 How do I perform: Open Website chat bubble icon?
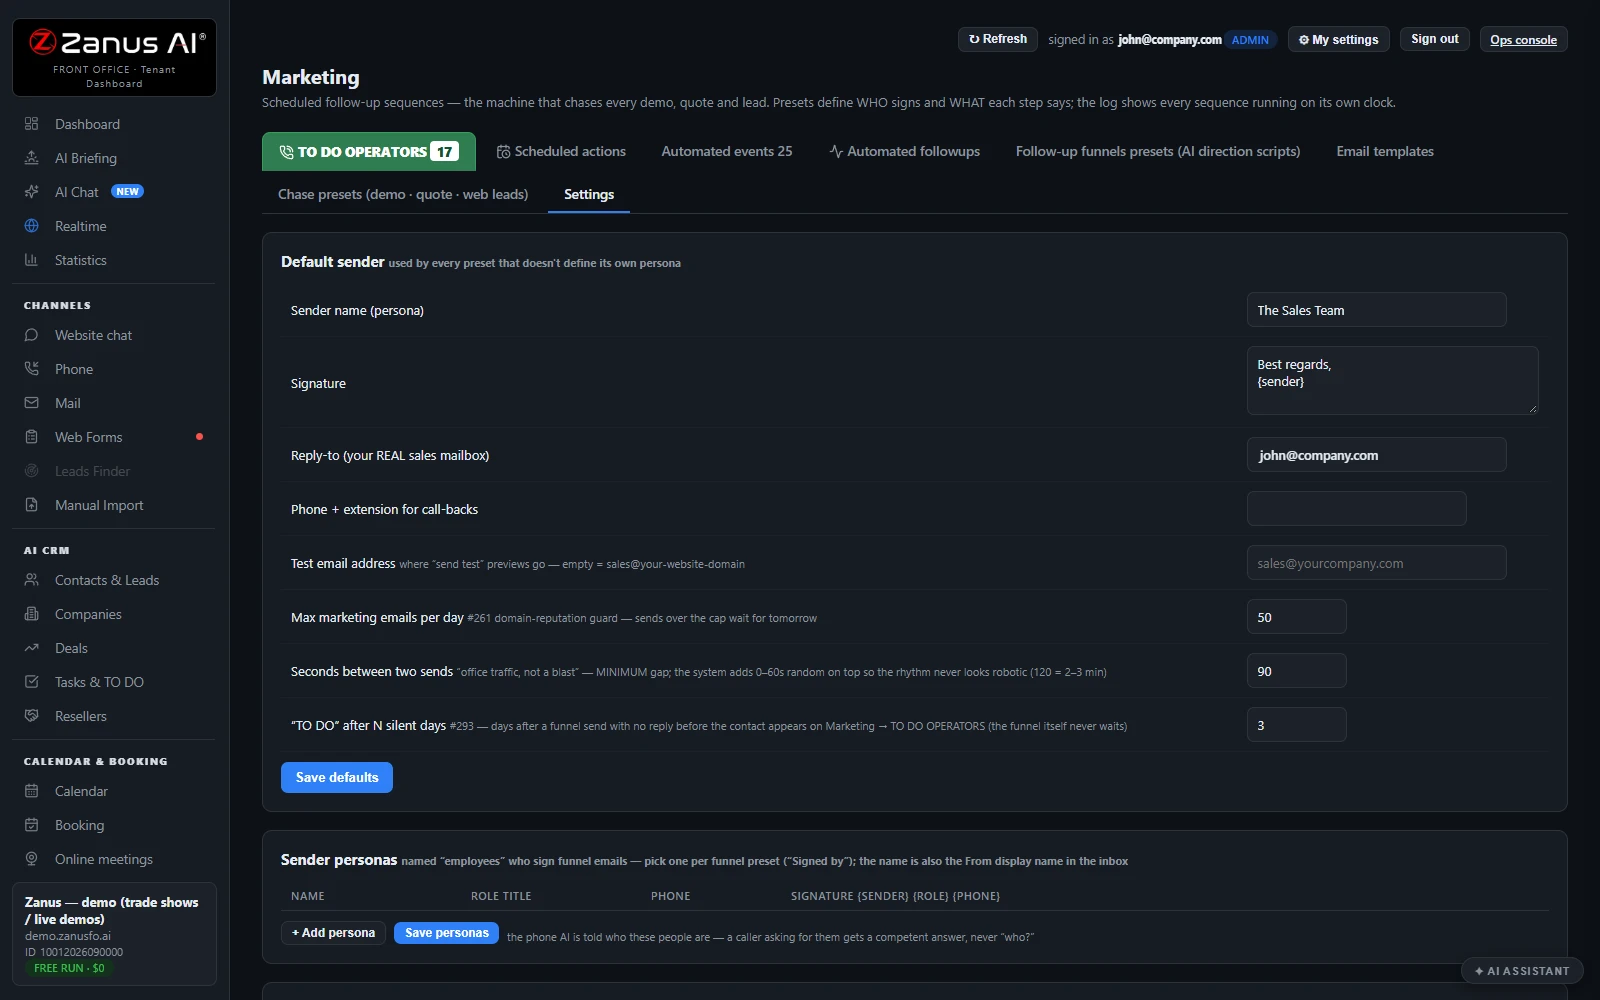31,335
